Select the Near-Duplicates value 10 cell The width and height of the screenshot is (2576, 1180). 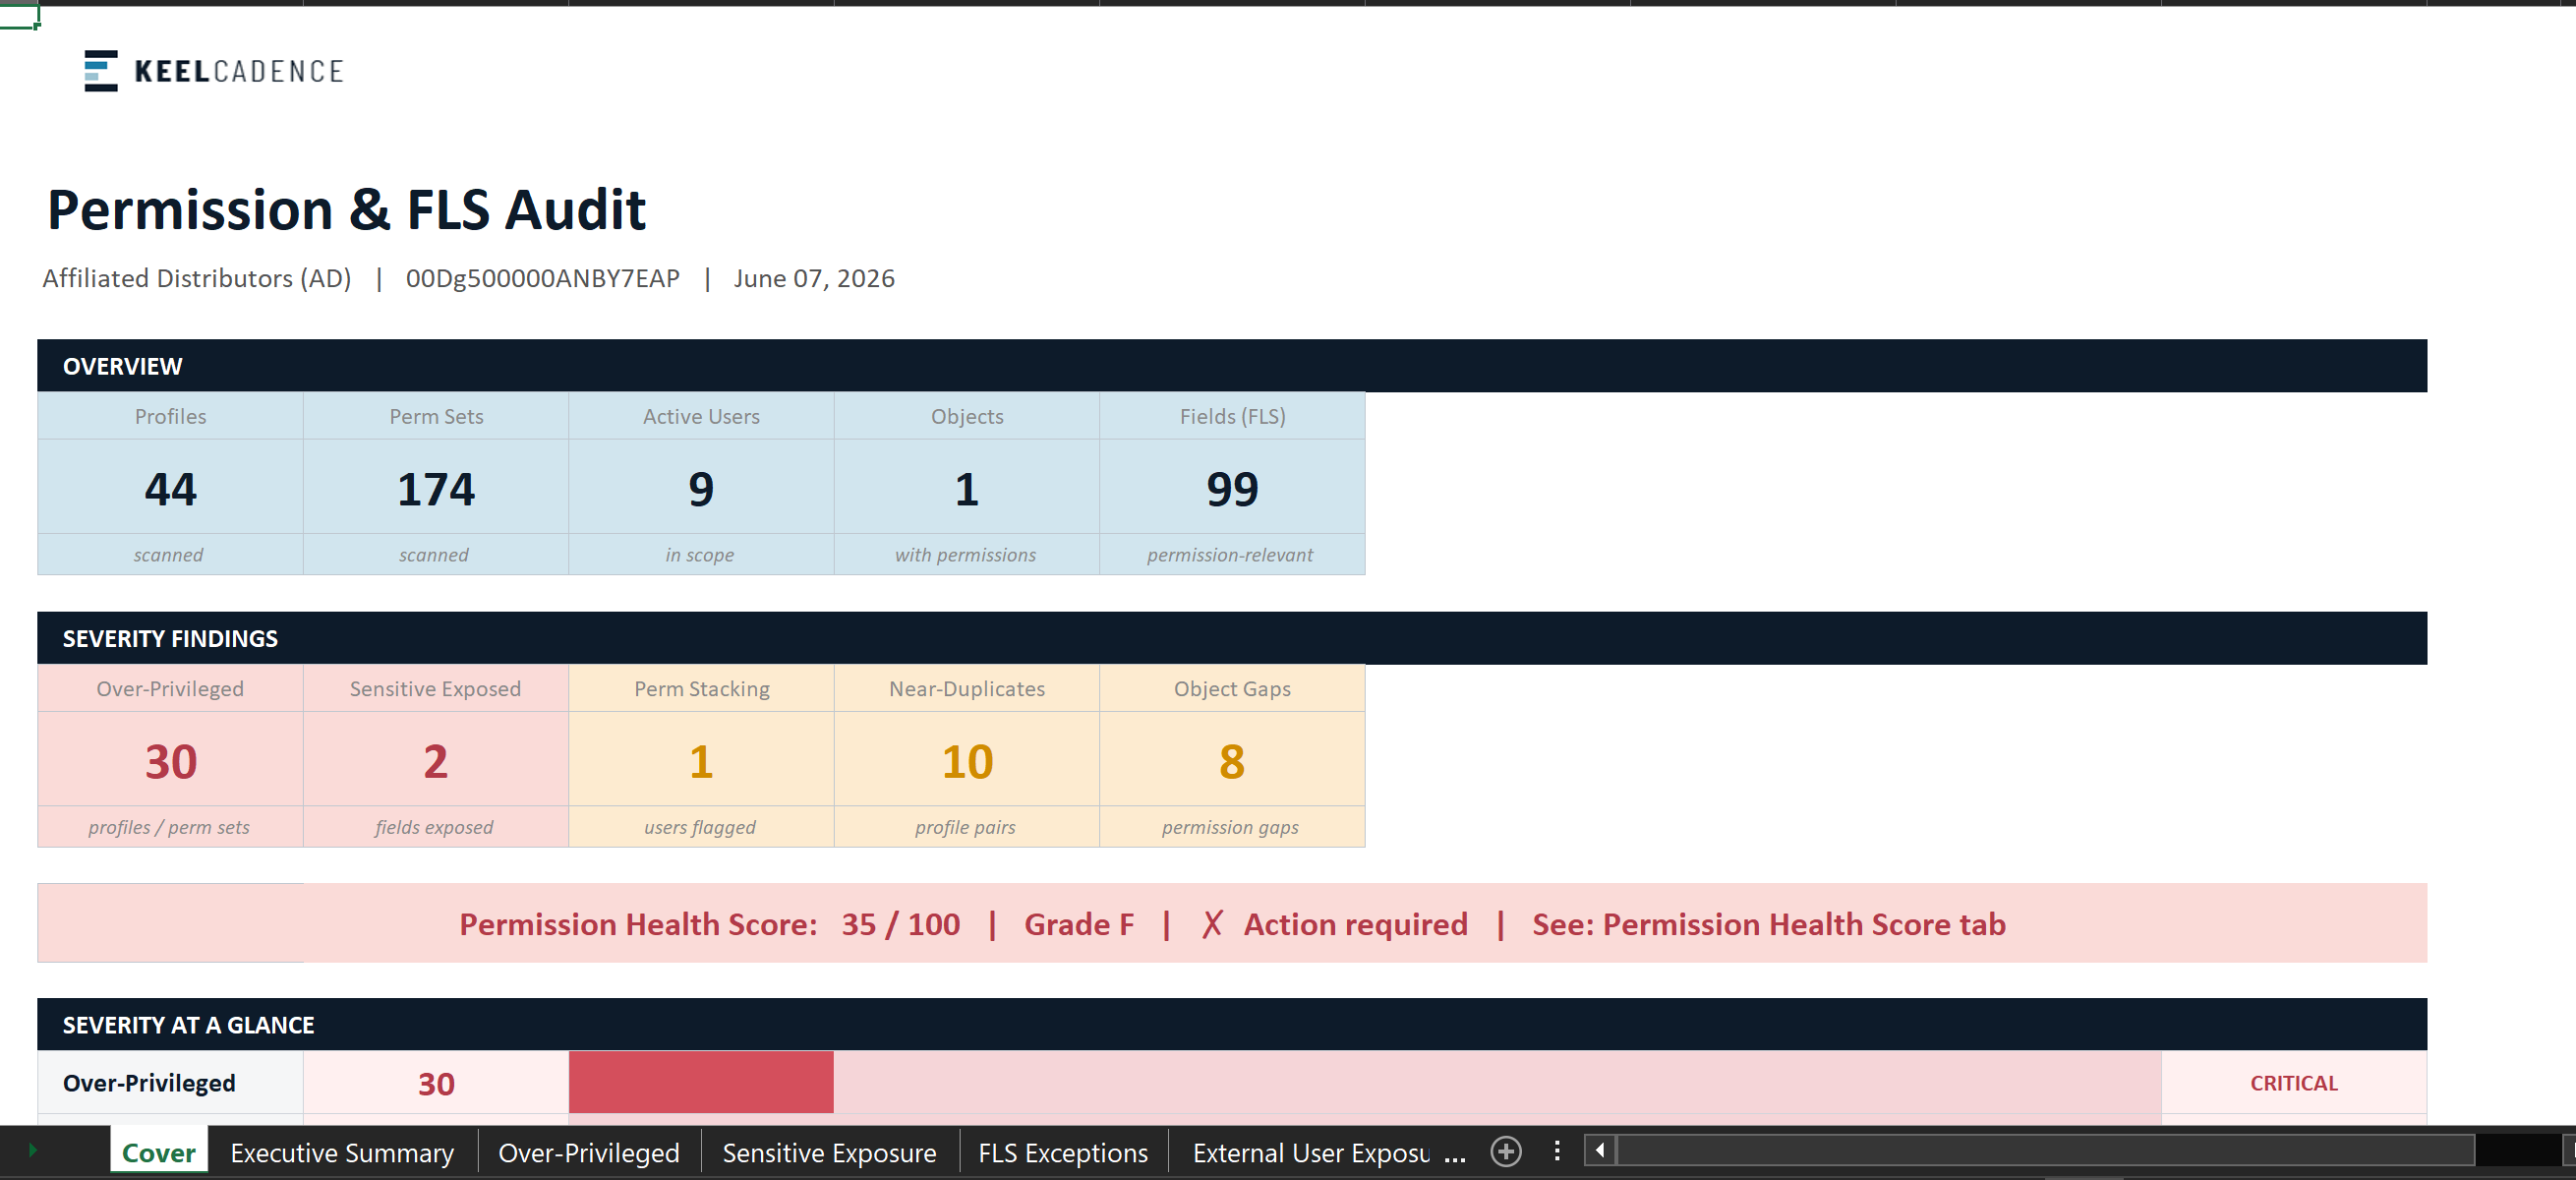[967, 760]
